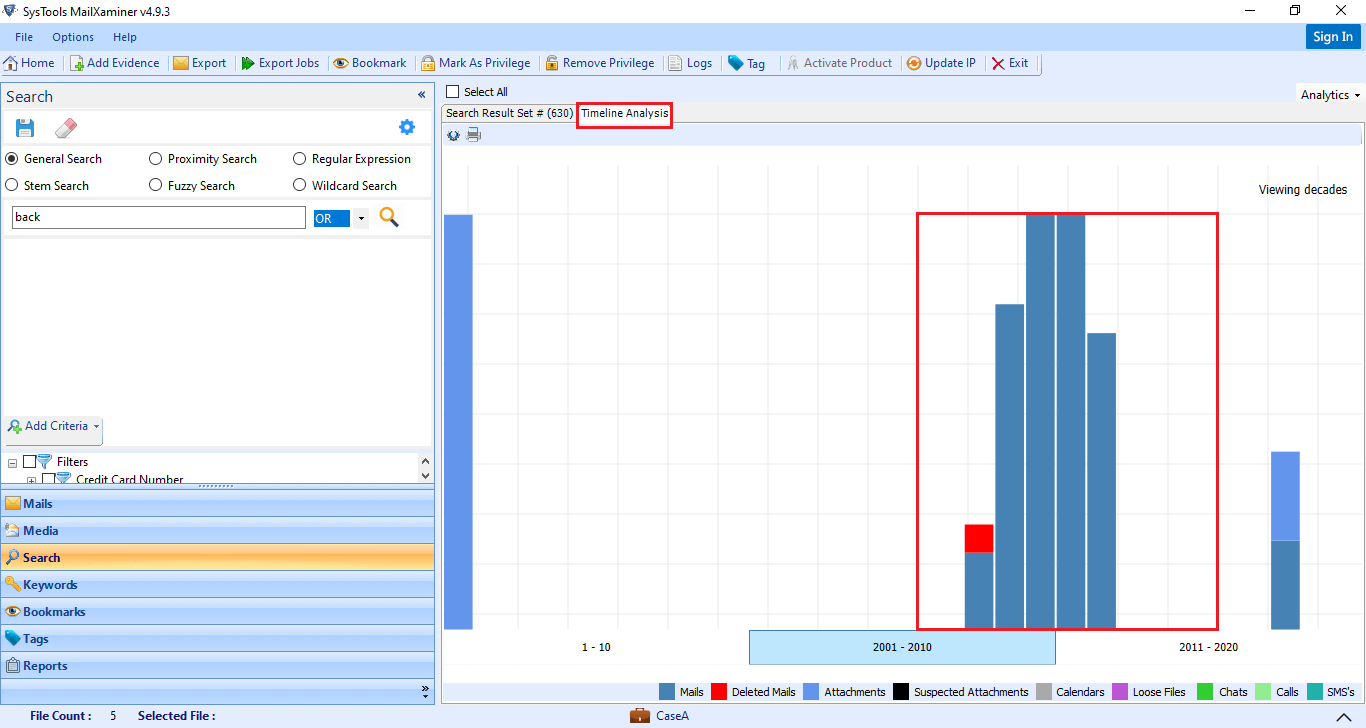The image size is (1366, 728).
Task: Select the Regular Expression radio button
Action: coord(300,159)
